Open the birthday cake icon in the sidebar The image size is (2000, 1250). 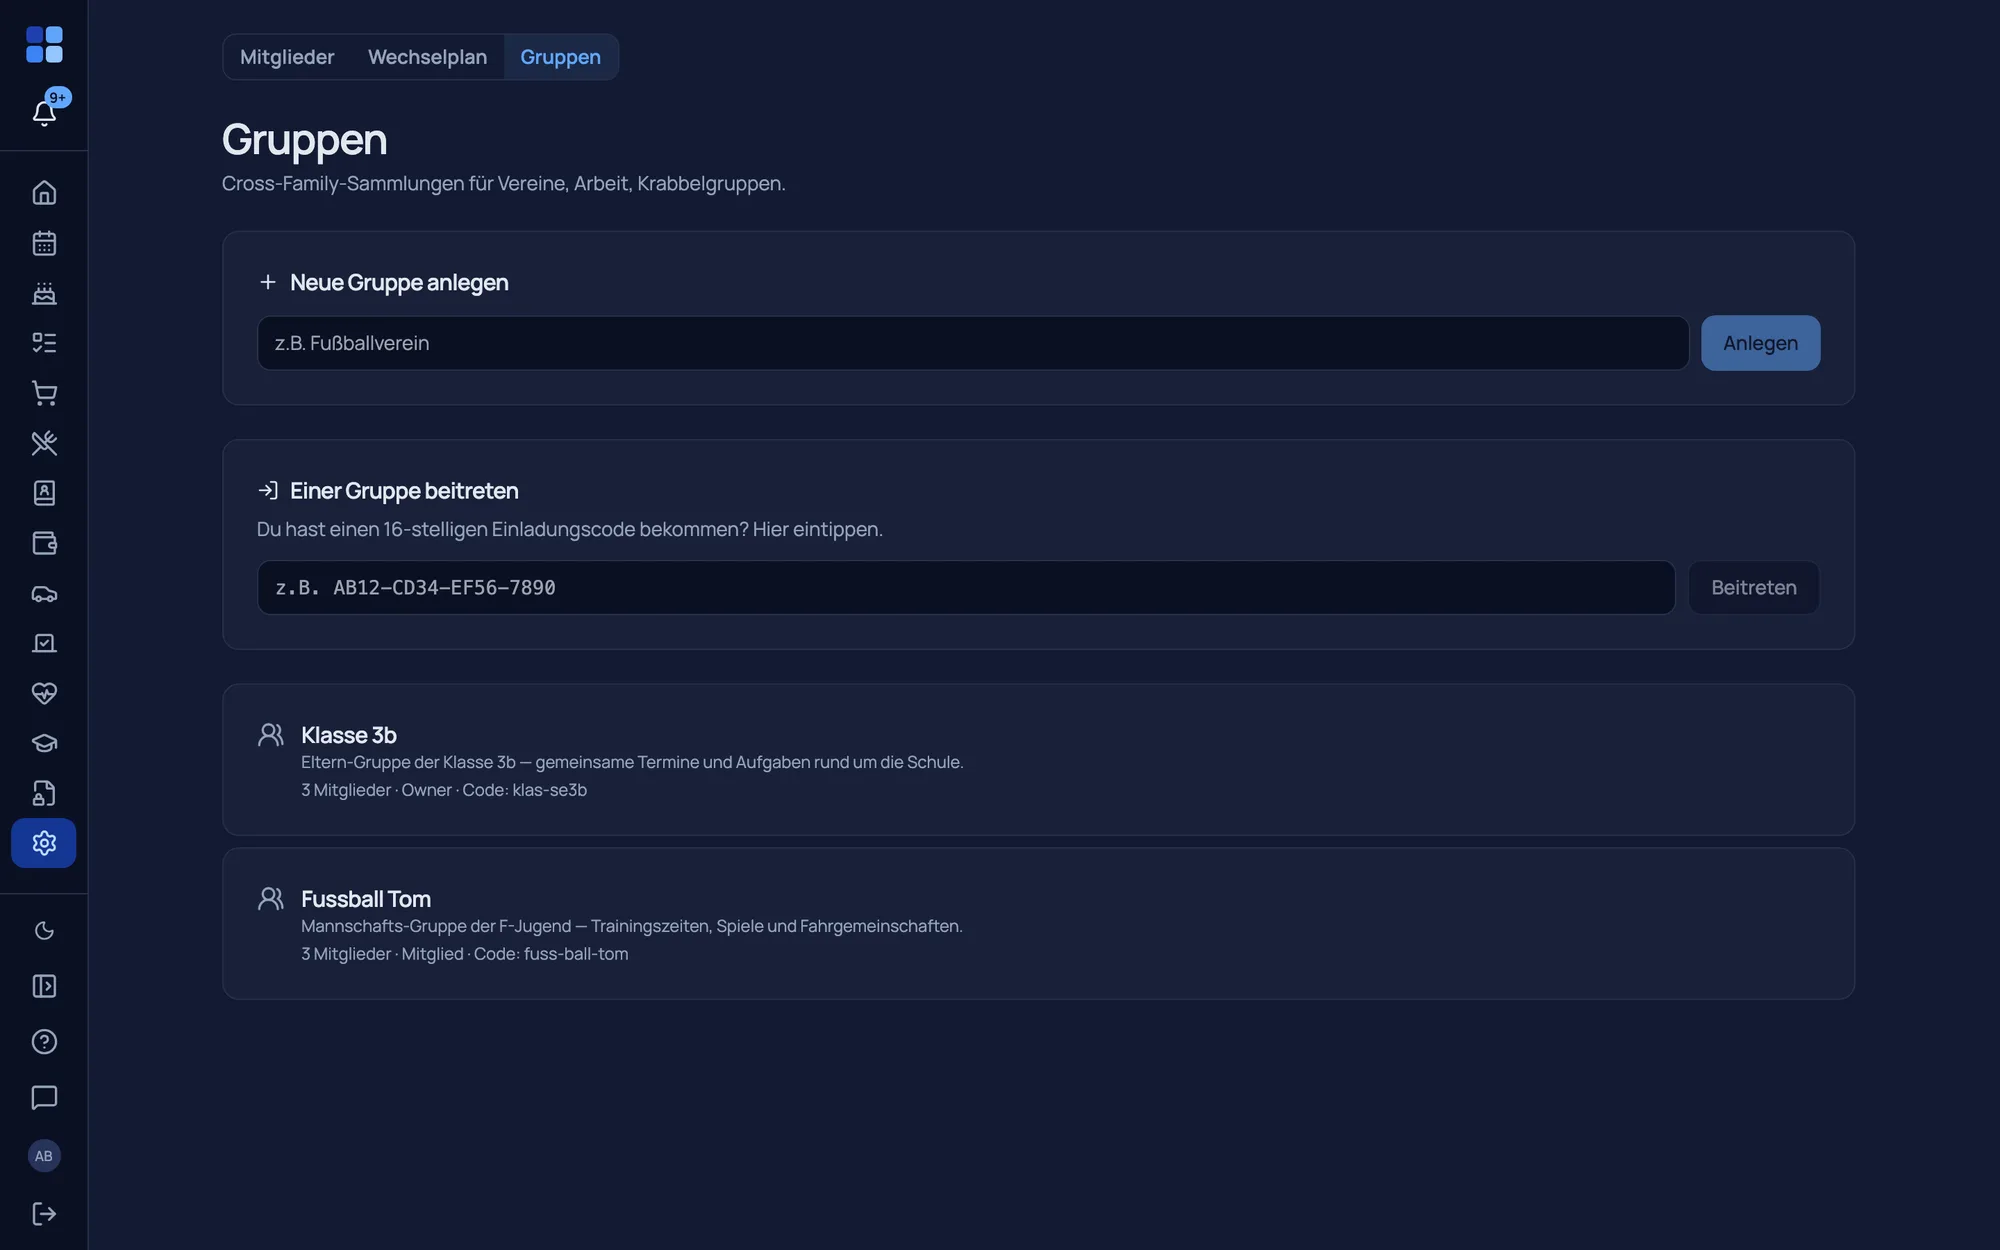click(x=44, y=293)
